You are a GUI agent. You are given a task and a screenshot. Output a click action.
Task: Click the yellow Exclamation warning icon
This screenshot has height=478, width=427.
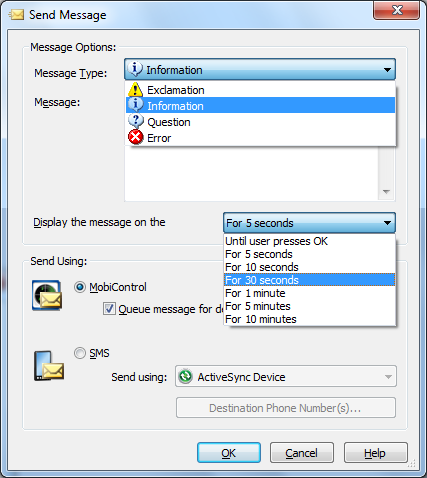136,89
